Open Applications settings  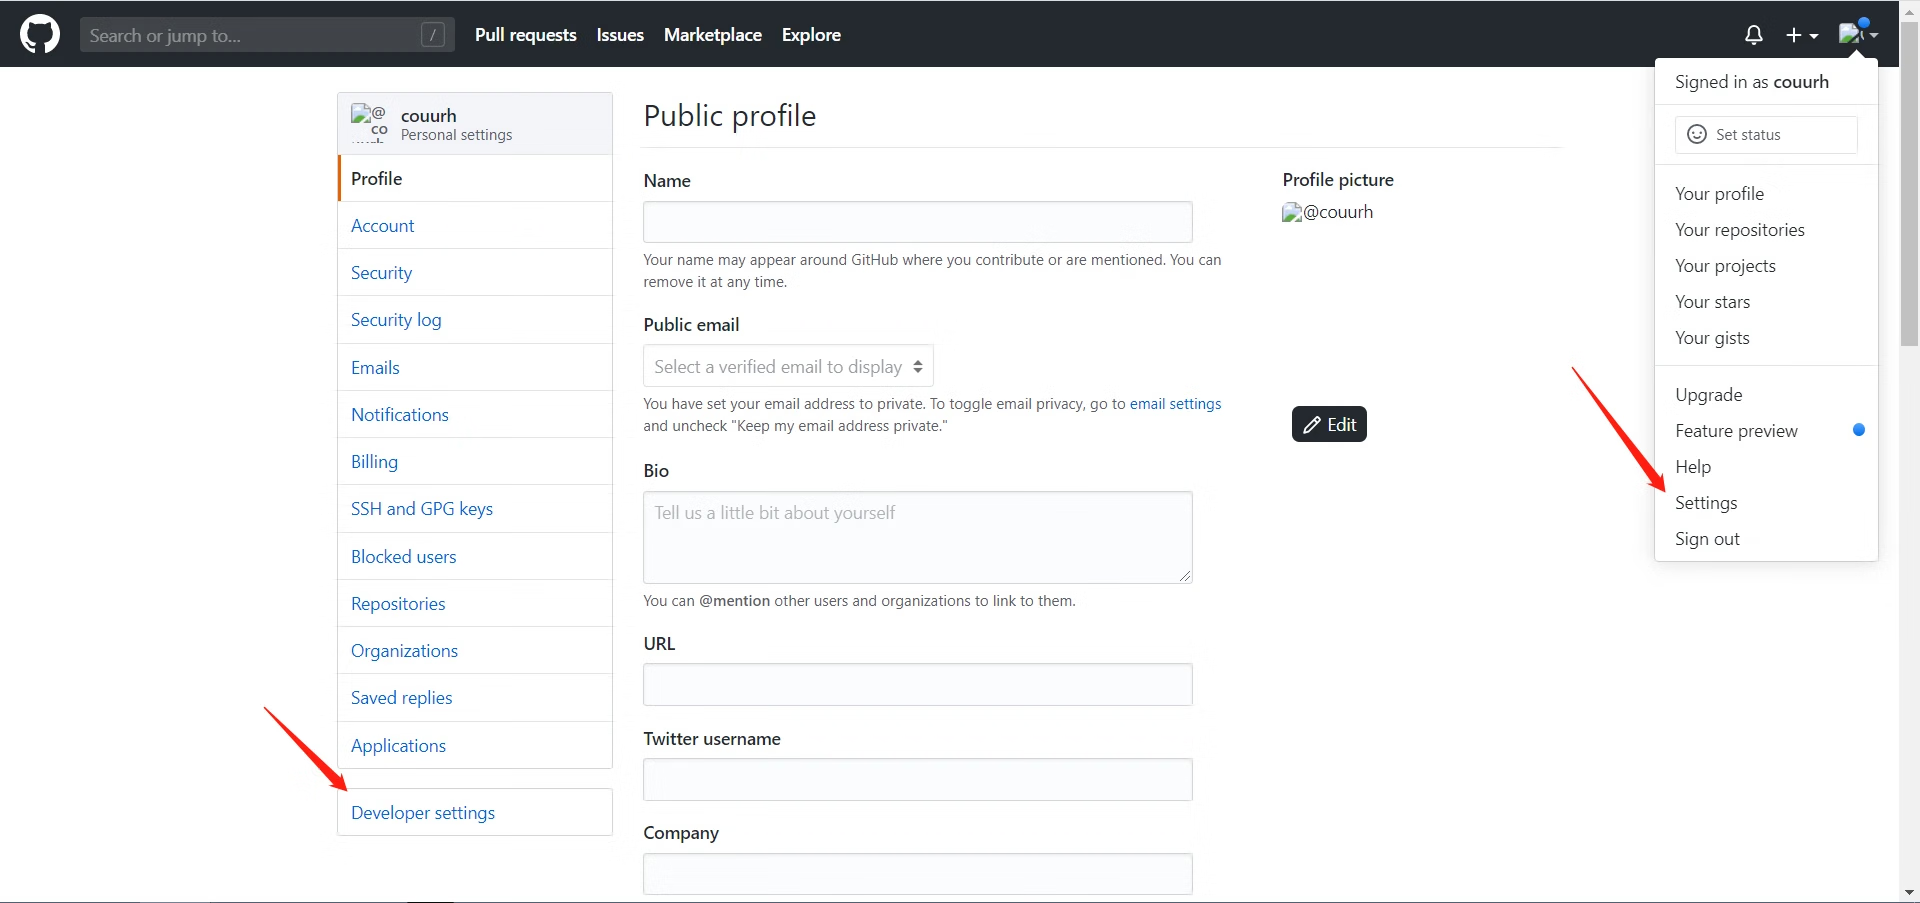click(475, 745)
